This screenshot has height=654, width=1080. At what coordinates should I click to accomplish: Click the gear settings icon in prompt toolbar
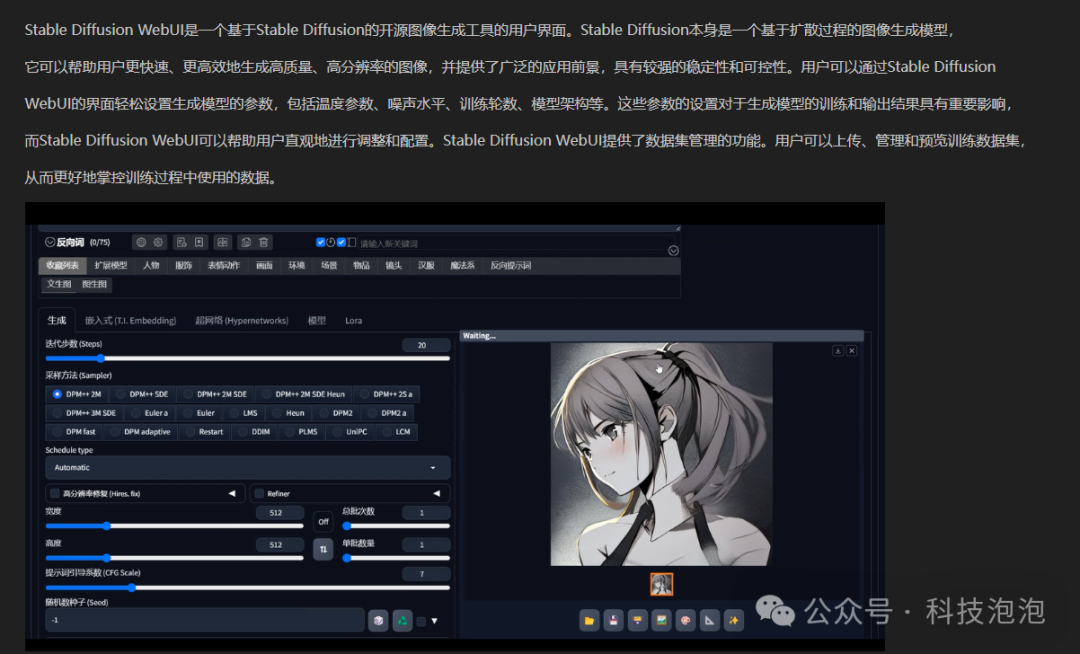tap(158, 242)
